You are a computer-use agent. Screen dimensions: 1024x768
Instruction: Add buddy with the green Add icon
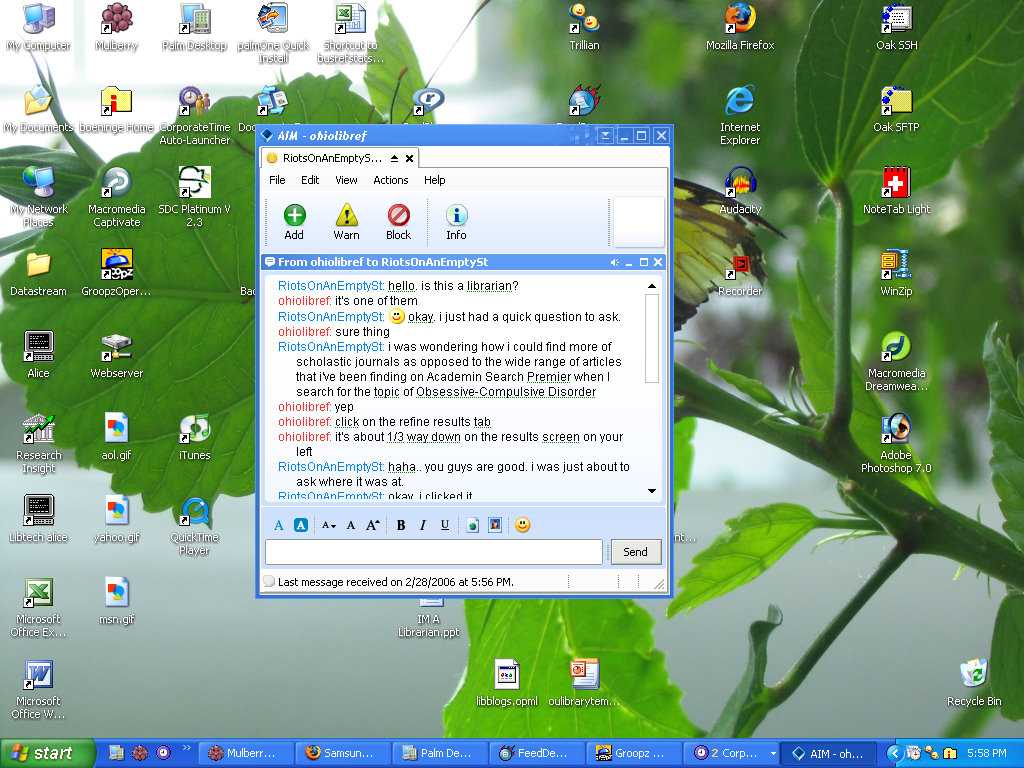(x=294, y=222)
